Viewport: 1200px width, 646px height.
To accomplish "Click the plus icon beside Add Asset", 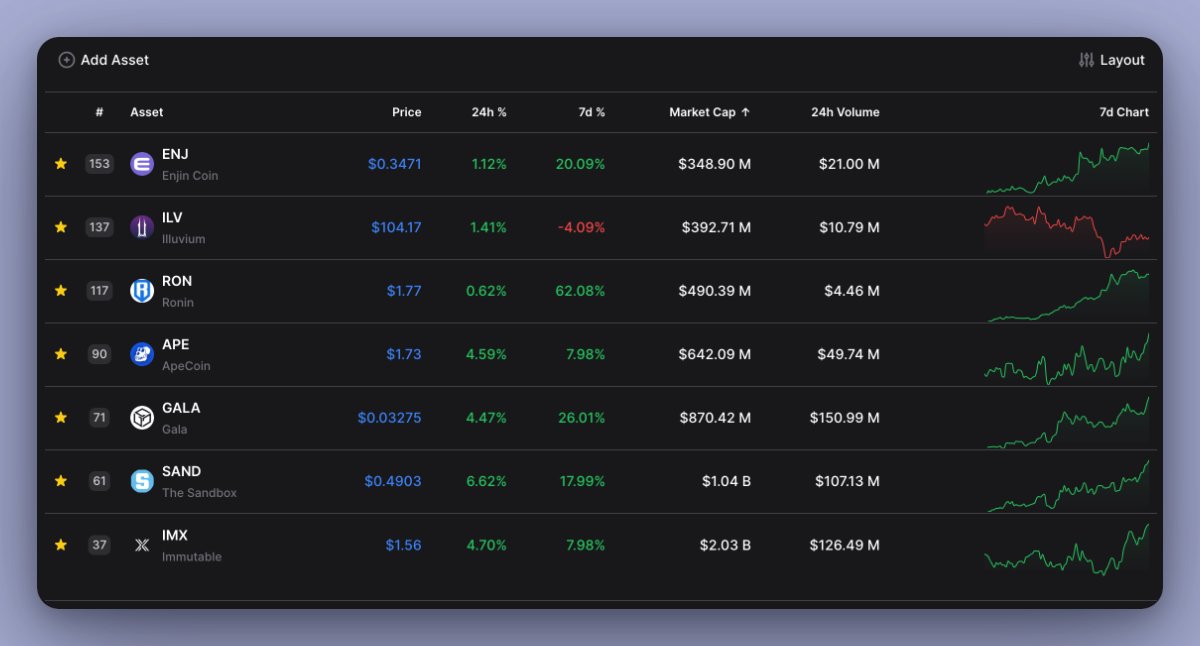I will tap(66, 59).
